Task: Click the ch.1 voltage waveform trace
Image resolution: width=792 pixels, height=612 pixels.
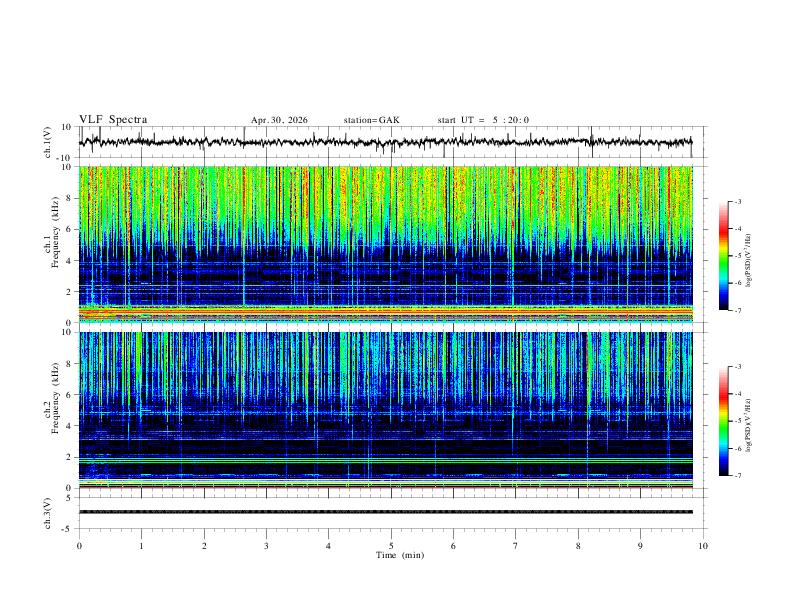Action: point(385,142)
